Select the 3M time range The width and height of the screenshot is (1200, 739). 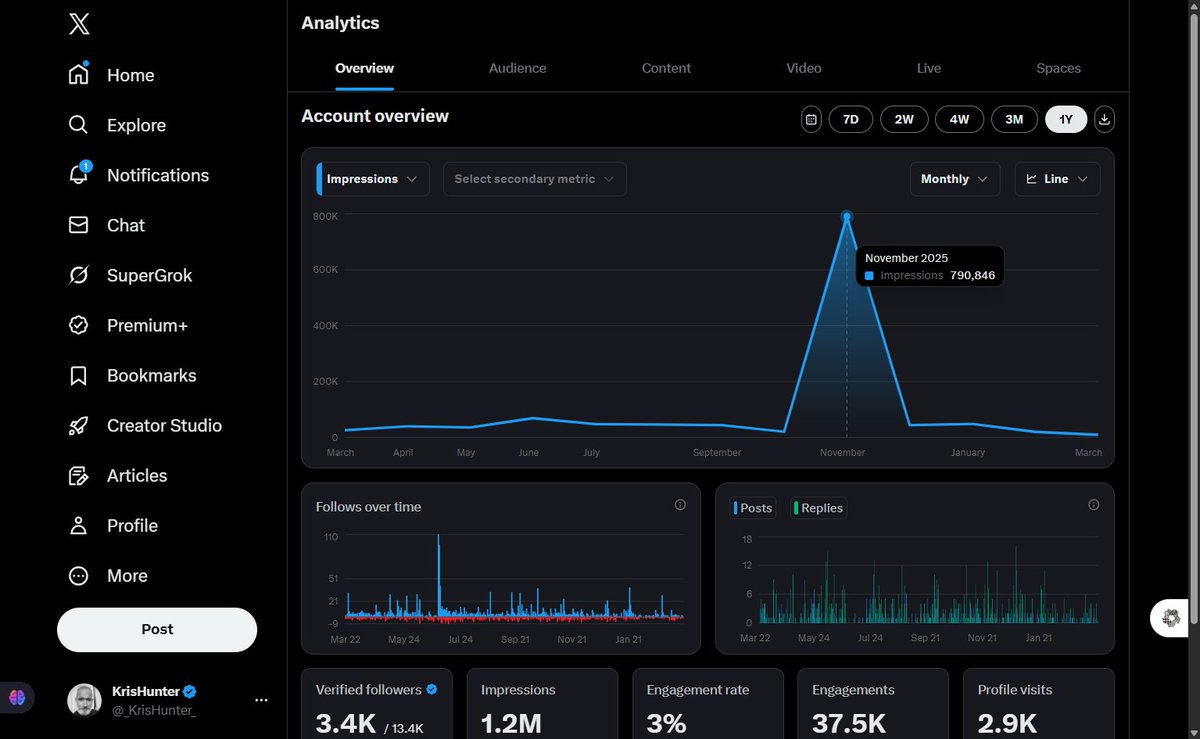tap(1014, 119)
